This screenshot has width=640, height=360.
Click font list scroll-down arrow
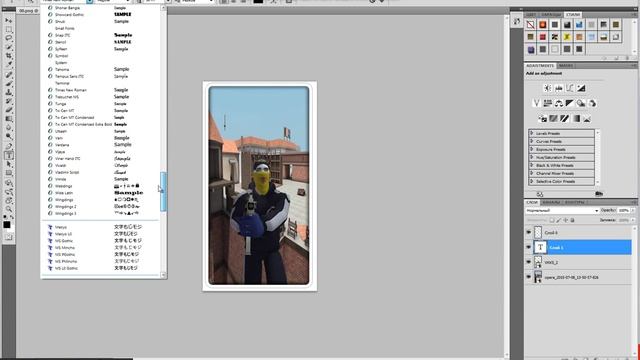(163, 275)
